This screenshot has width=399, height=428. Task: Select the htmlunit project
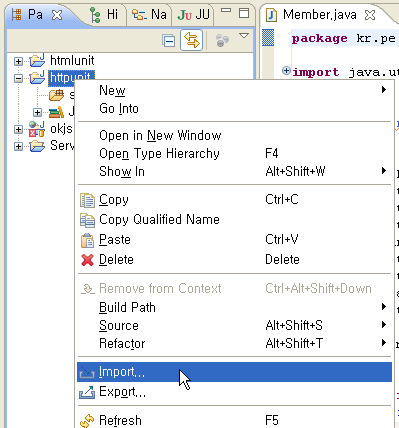pyautogui.click(x=72, y=60)
